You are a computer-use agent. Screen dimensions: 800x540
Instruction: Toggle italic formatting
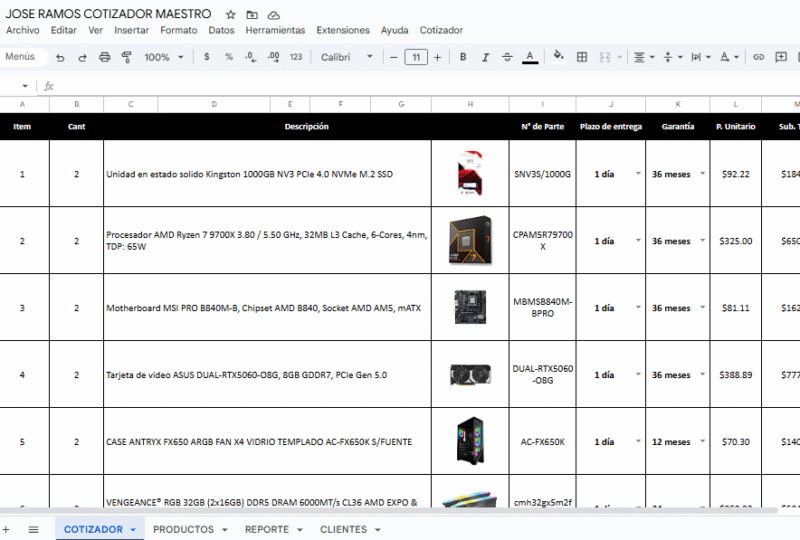point(485,57)
